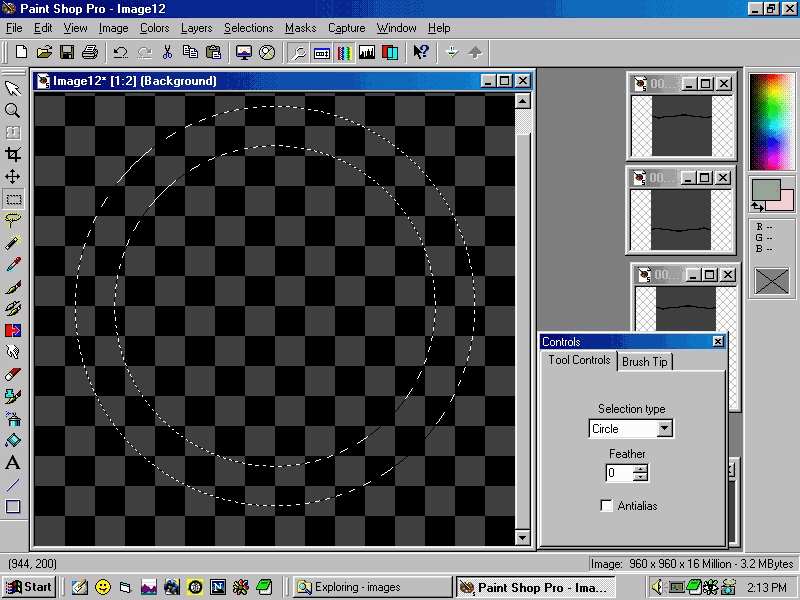Enable the Antialias checkbox
This screenshot has height=600, width=800.
coord(606,506)
